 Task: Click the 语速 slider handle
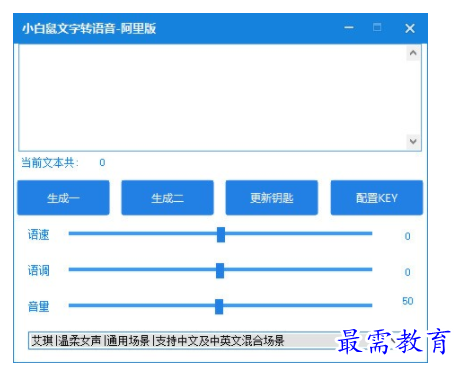coord(221,235)
